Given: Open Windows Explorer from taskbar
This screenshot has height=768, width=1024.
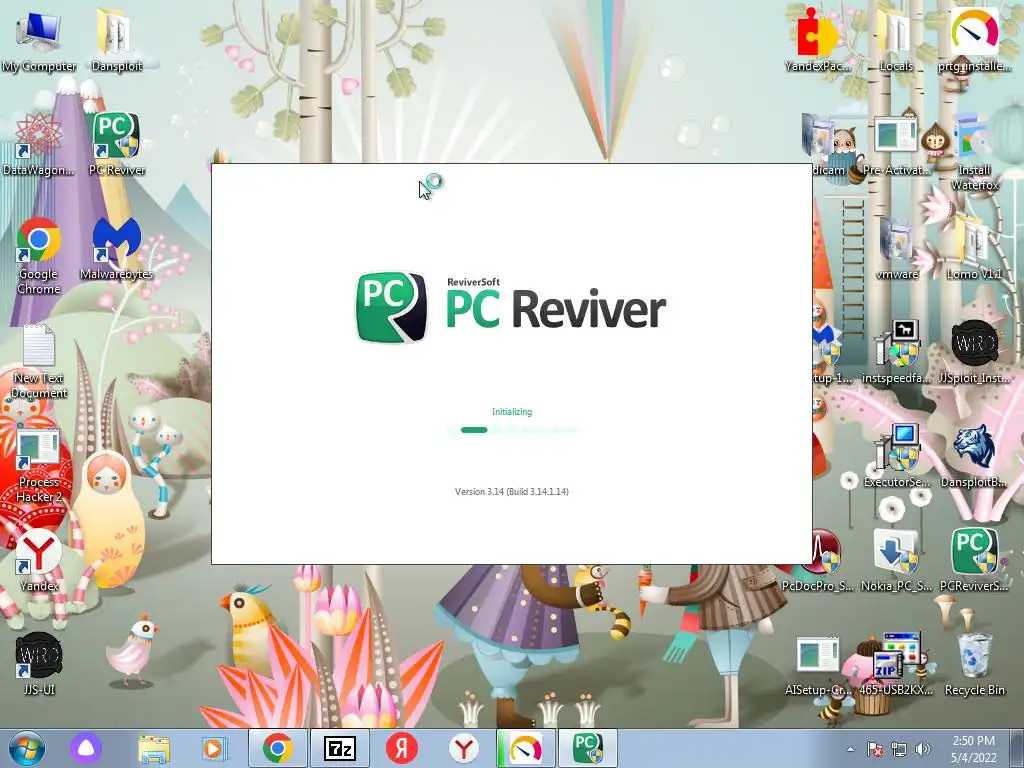Looking at the screenshot, I should pyautogui.click(x=154, y=748).
